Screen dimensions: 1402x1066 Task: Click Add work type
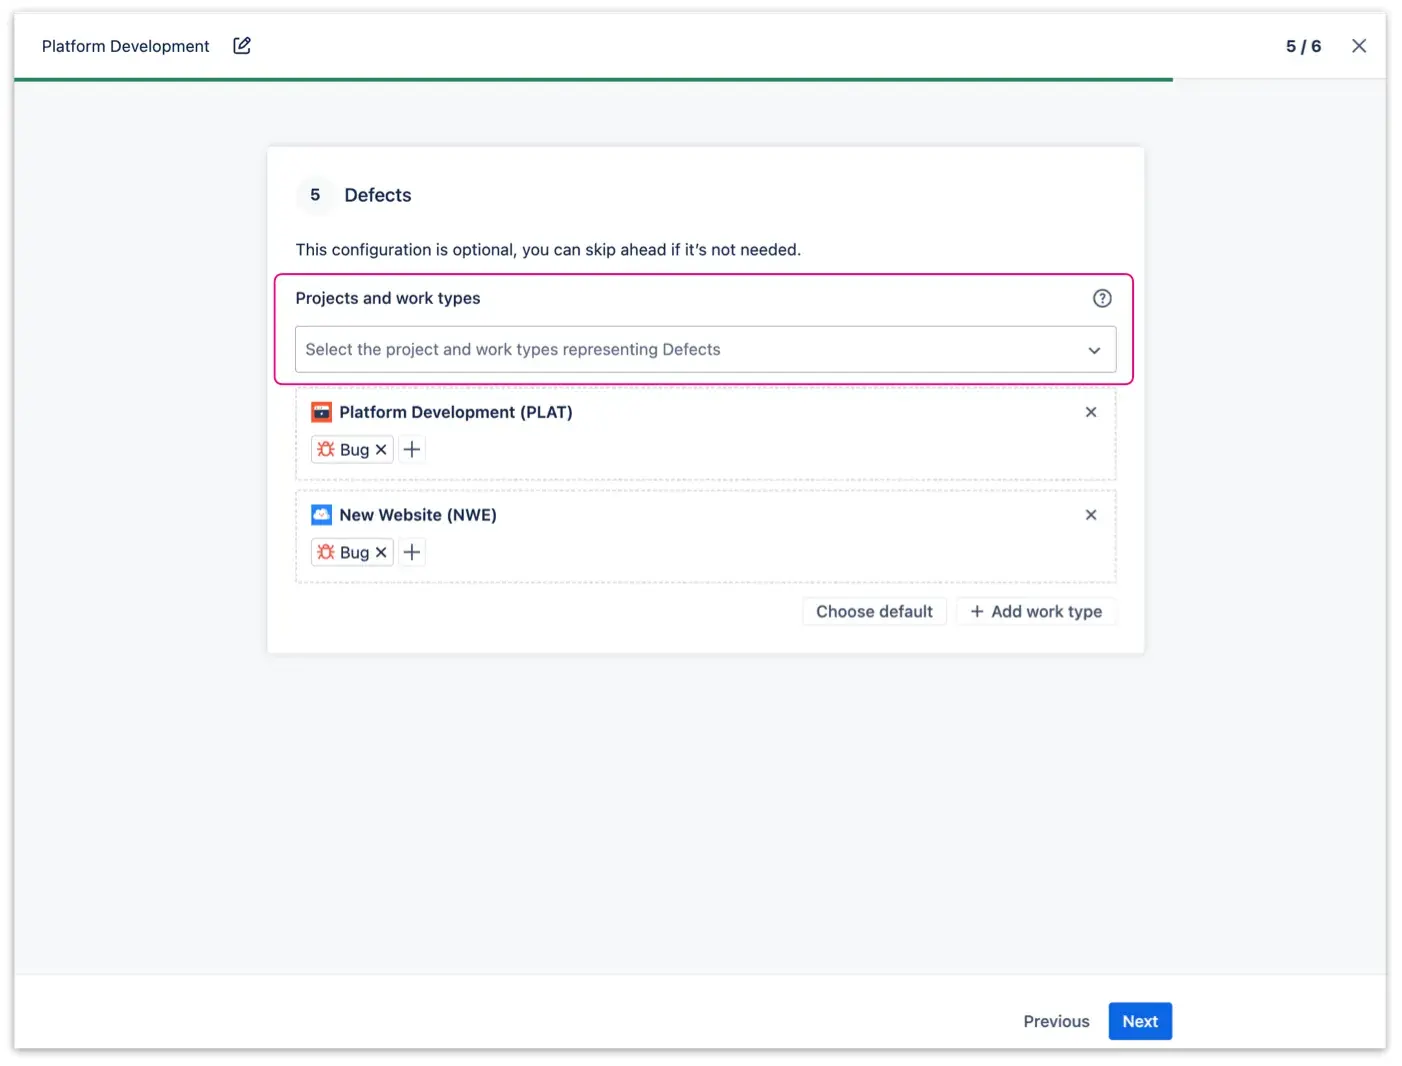point(1036,611)
